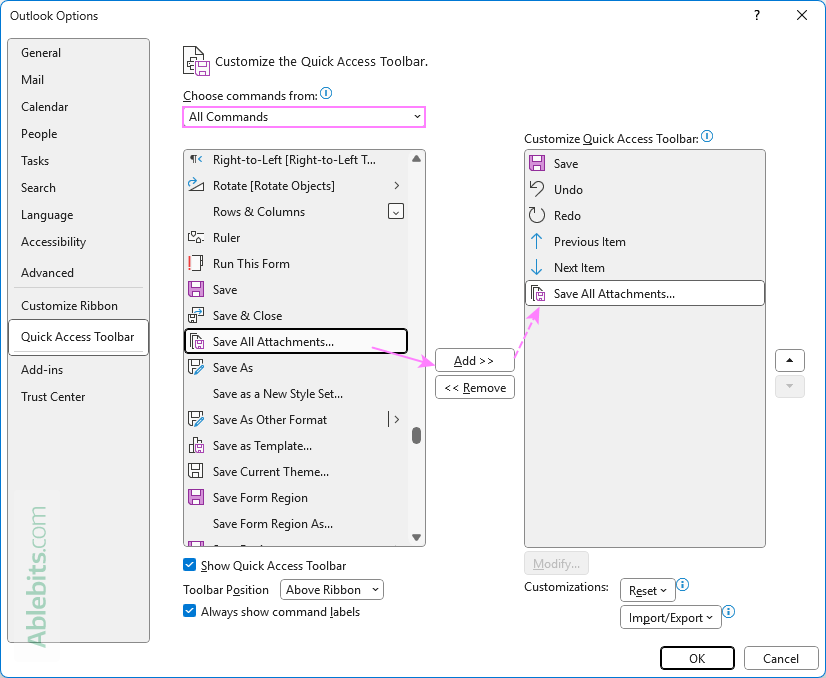Click the Save Form Region icon
The image size is (826, 678).
(196, 497)
